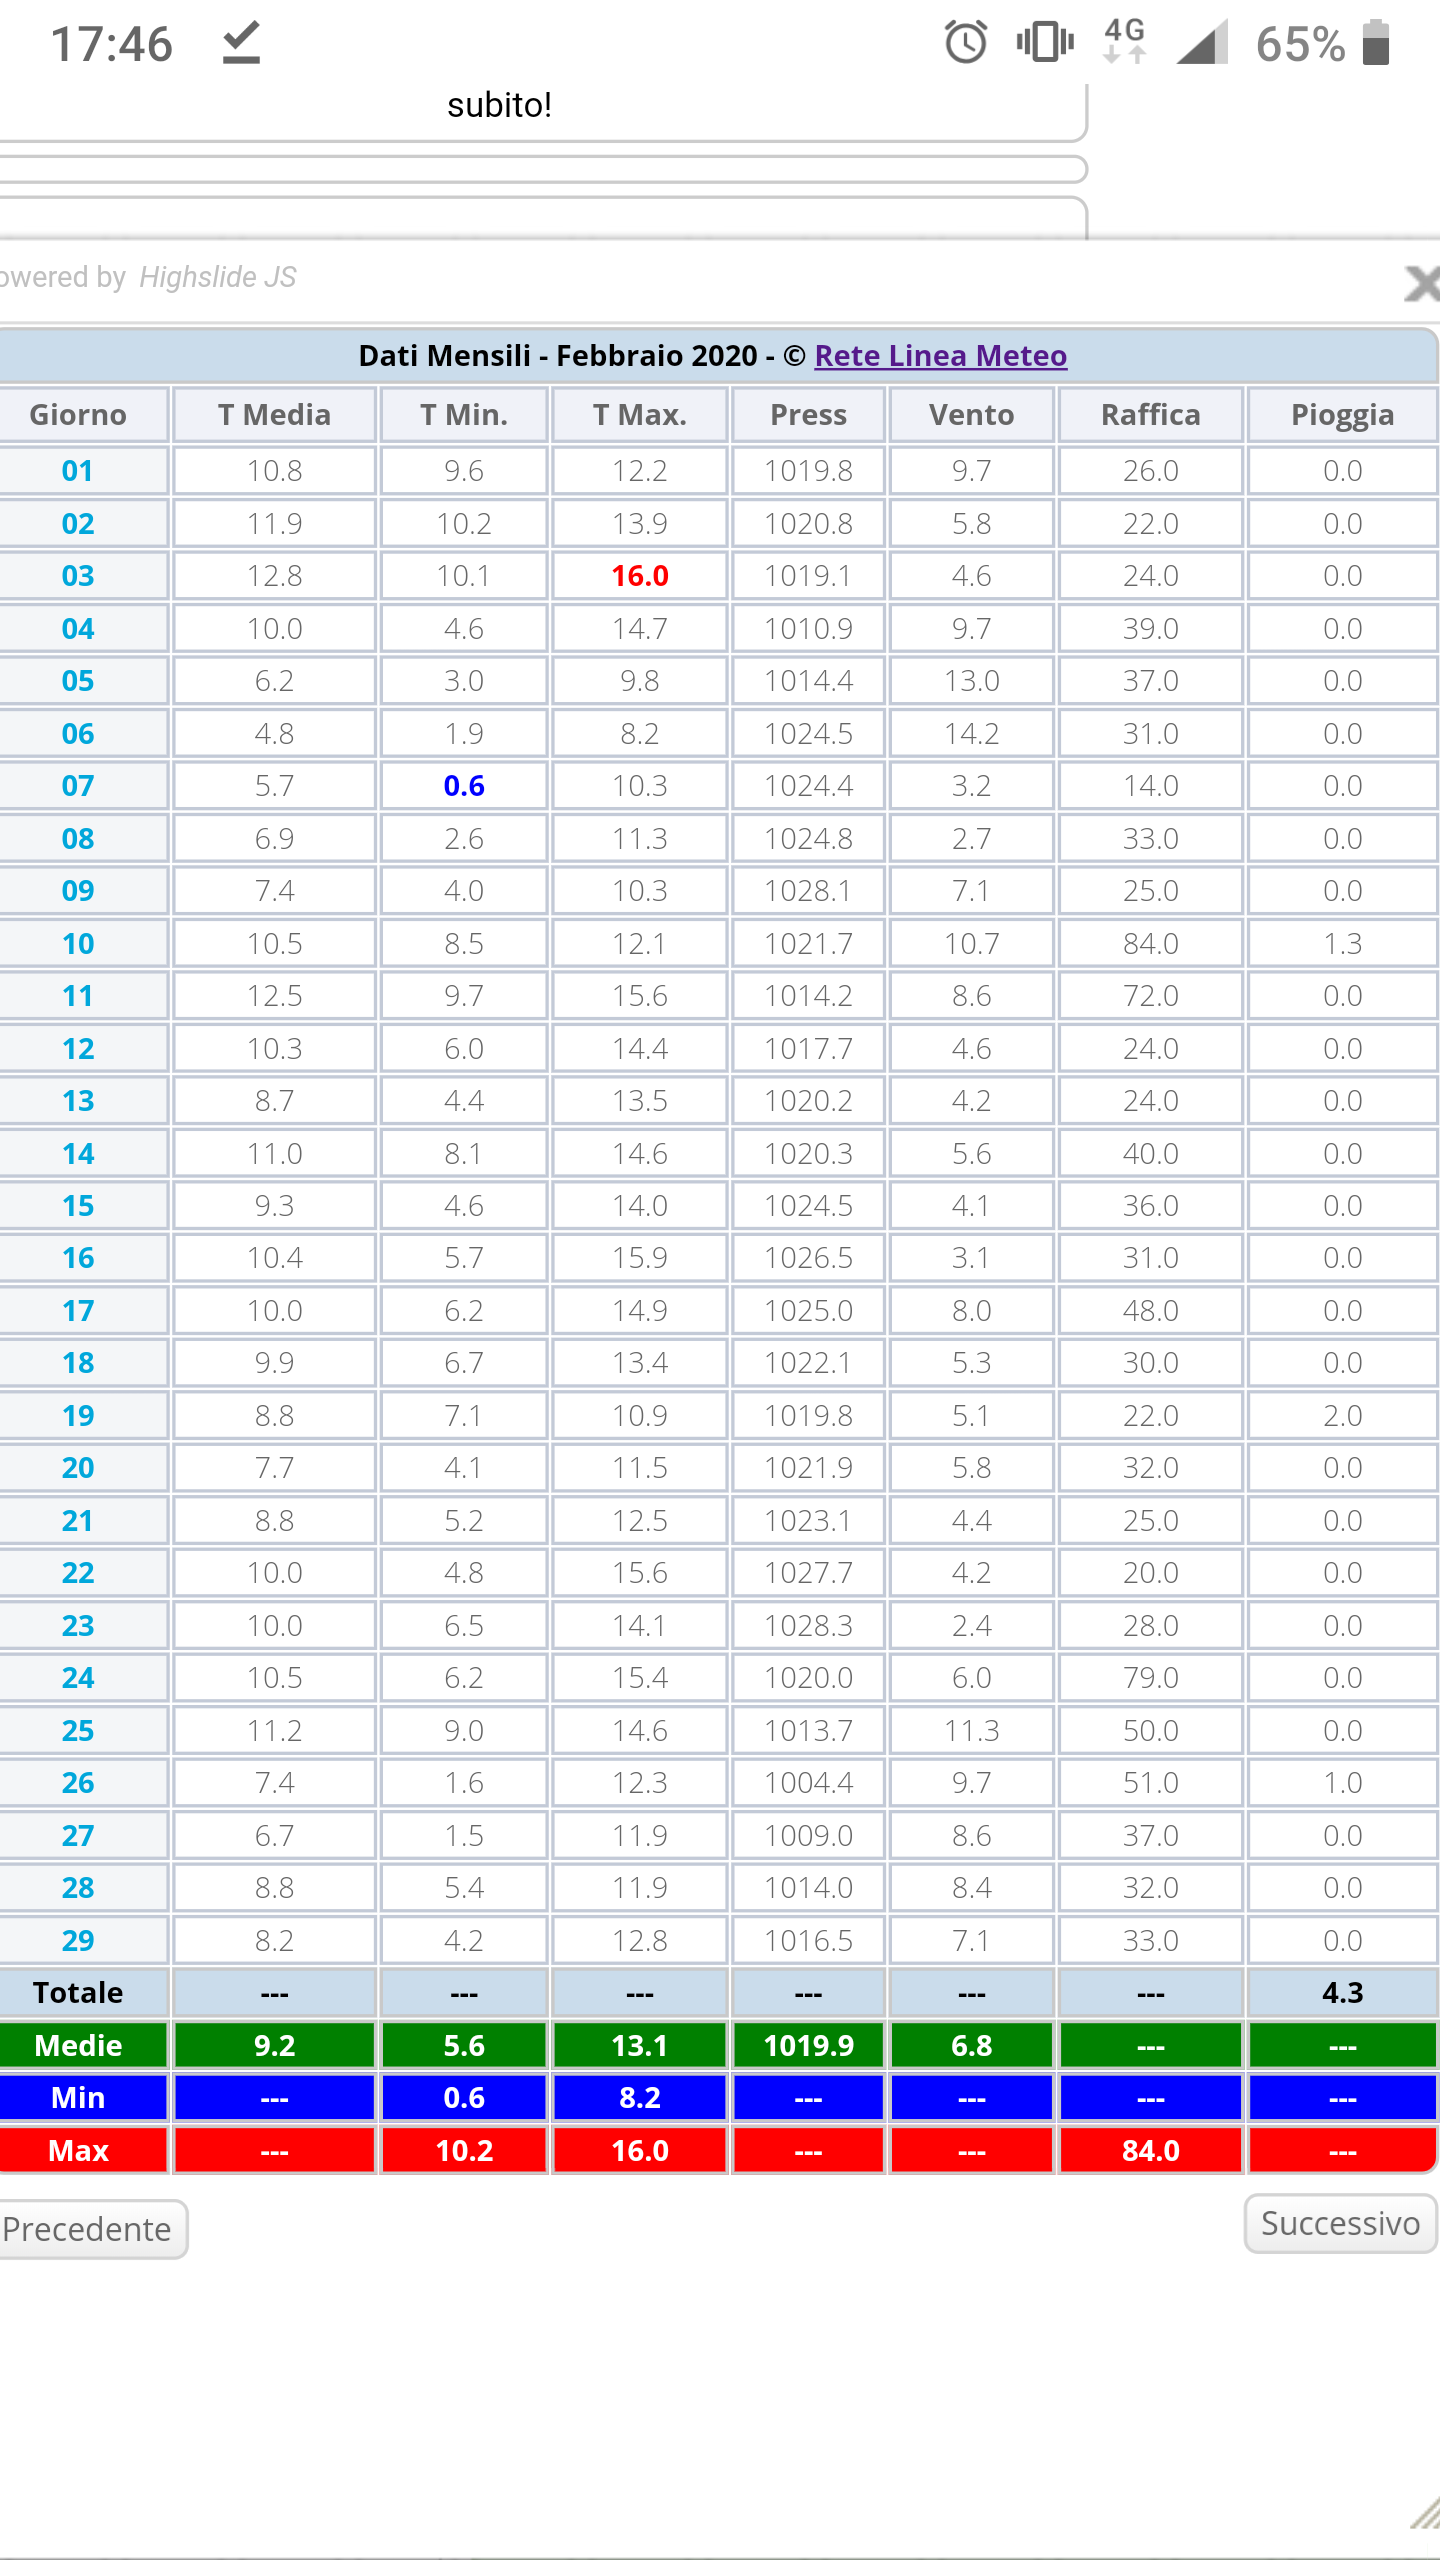Select day 19 in Giorno column

coord(78,1416)
